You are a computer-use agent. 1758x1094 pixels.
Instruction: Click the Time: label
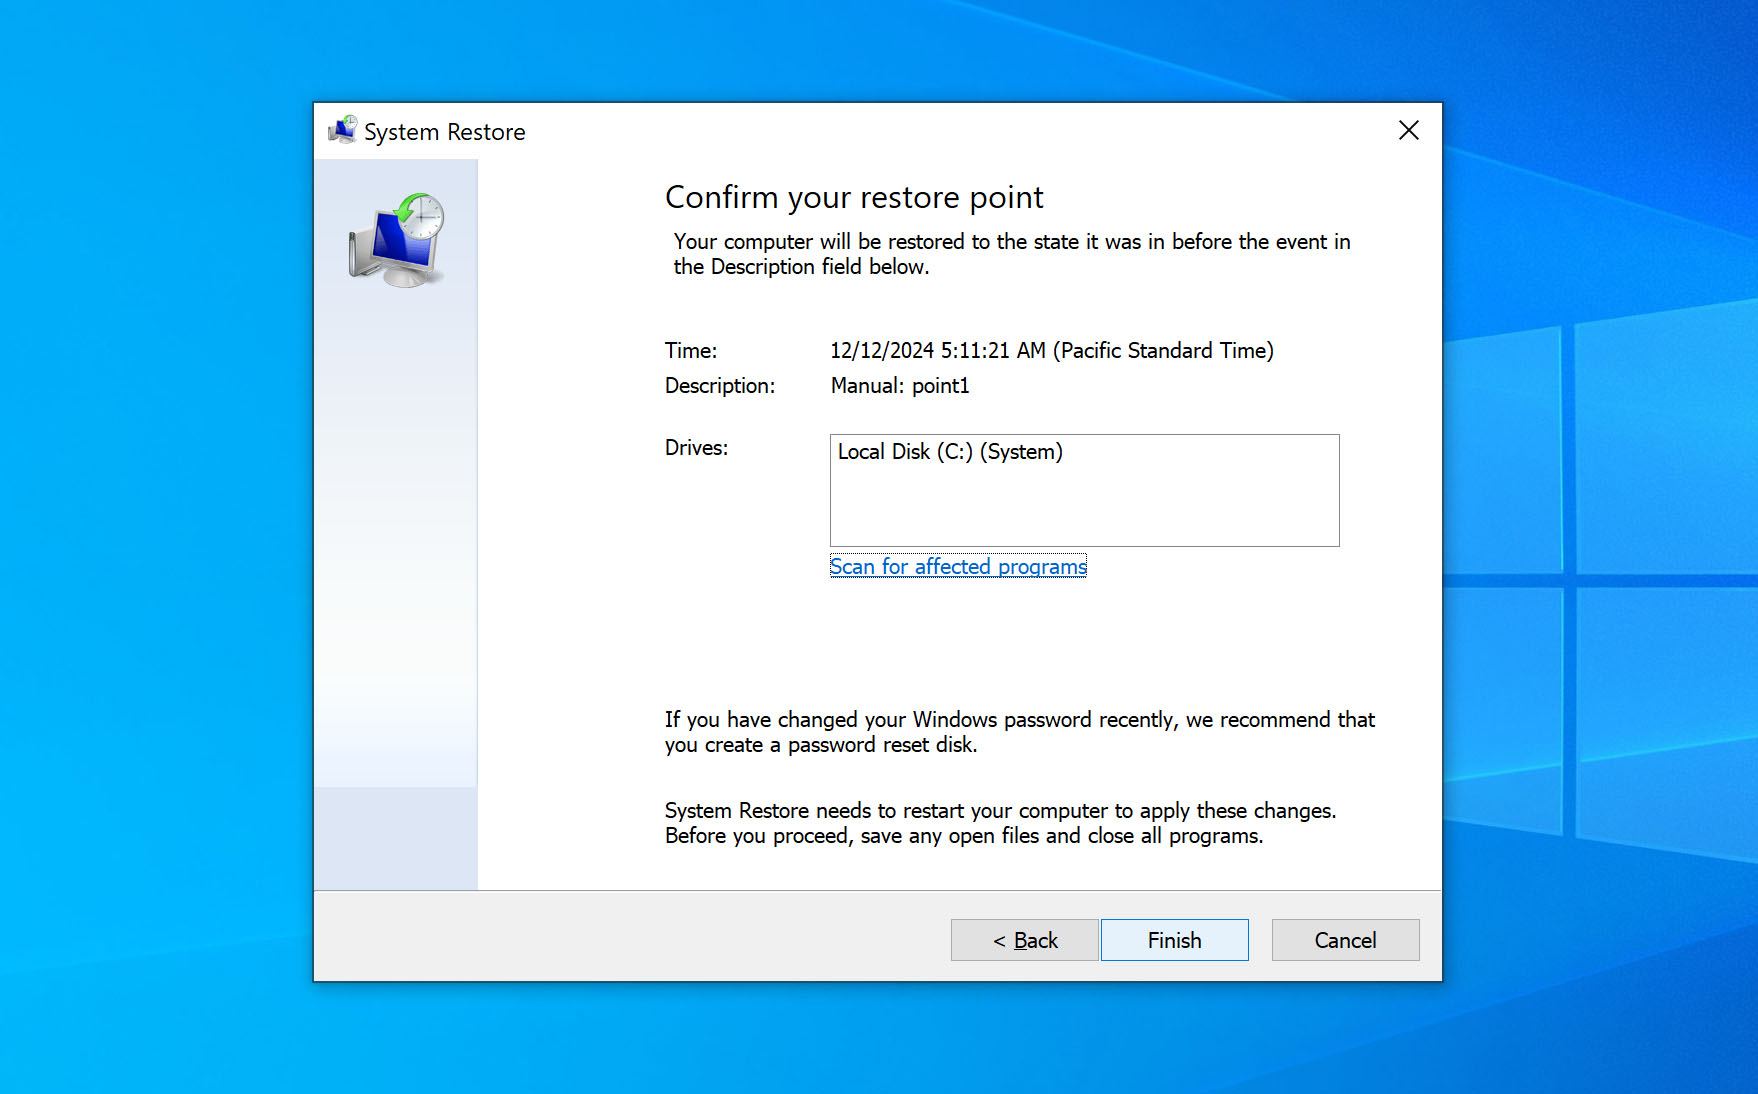691,351
